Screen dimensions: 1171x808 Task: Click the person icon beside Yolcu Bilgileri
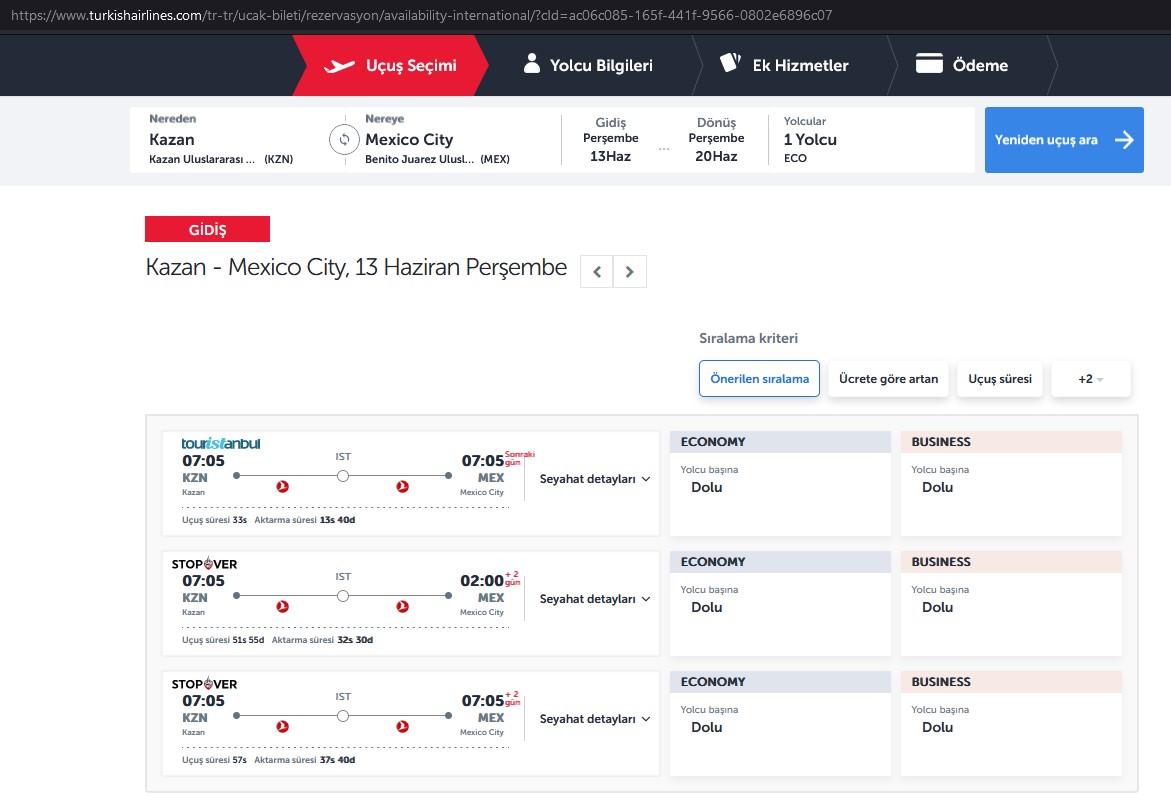pyautogui.click(x=532, y=63)
